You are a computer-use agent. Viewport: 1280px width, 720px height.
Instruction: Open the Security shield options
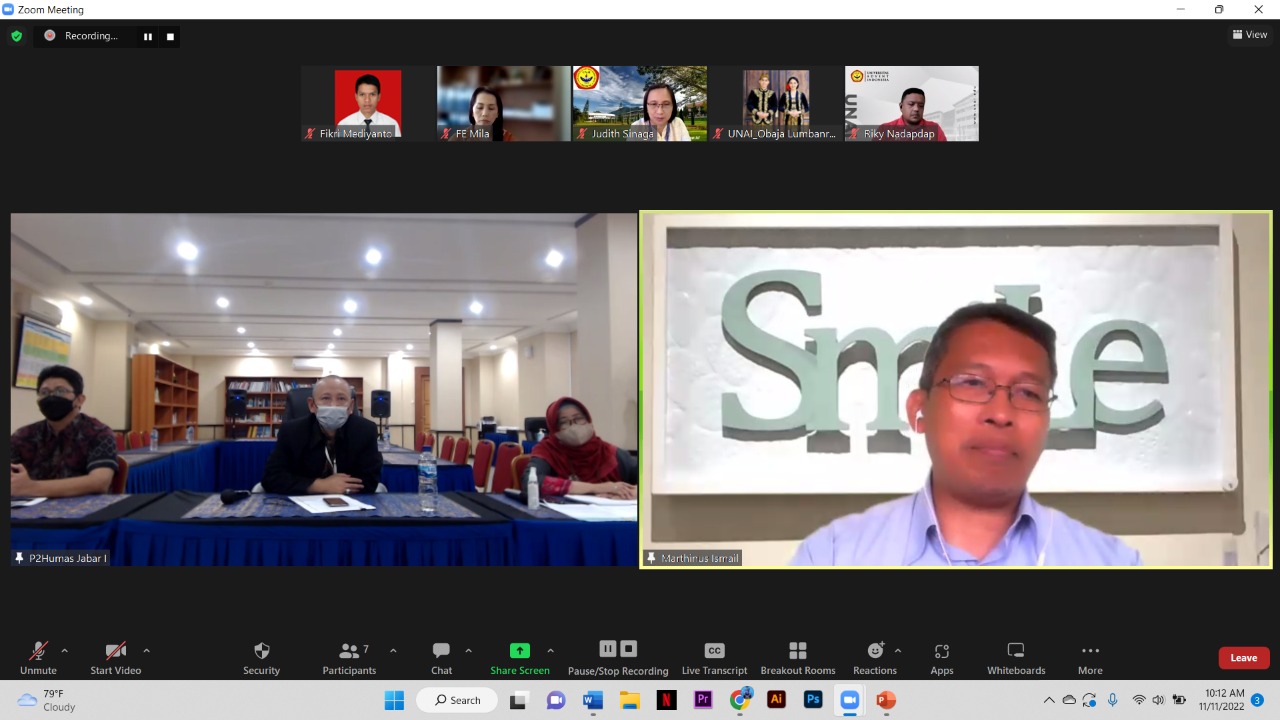pyautogui.click(x=261, y=656)
